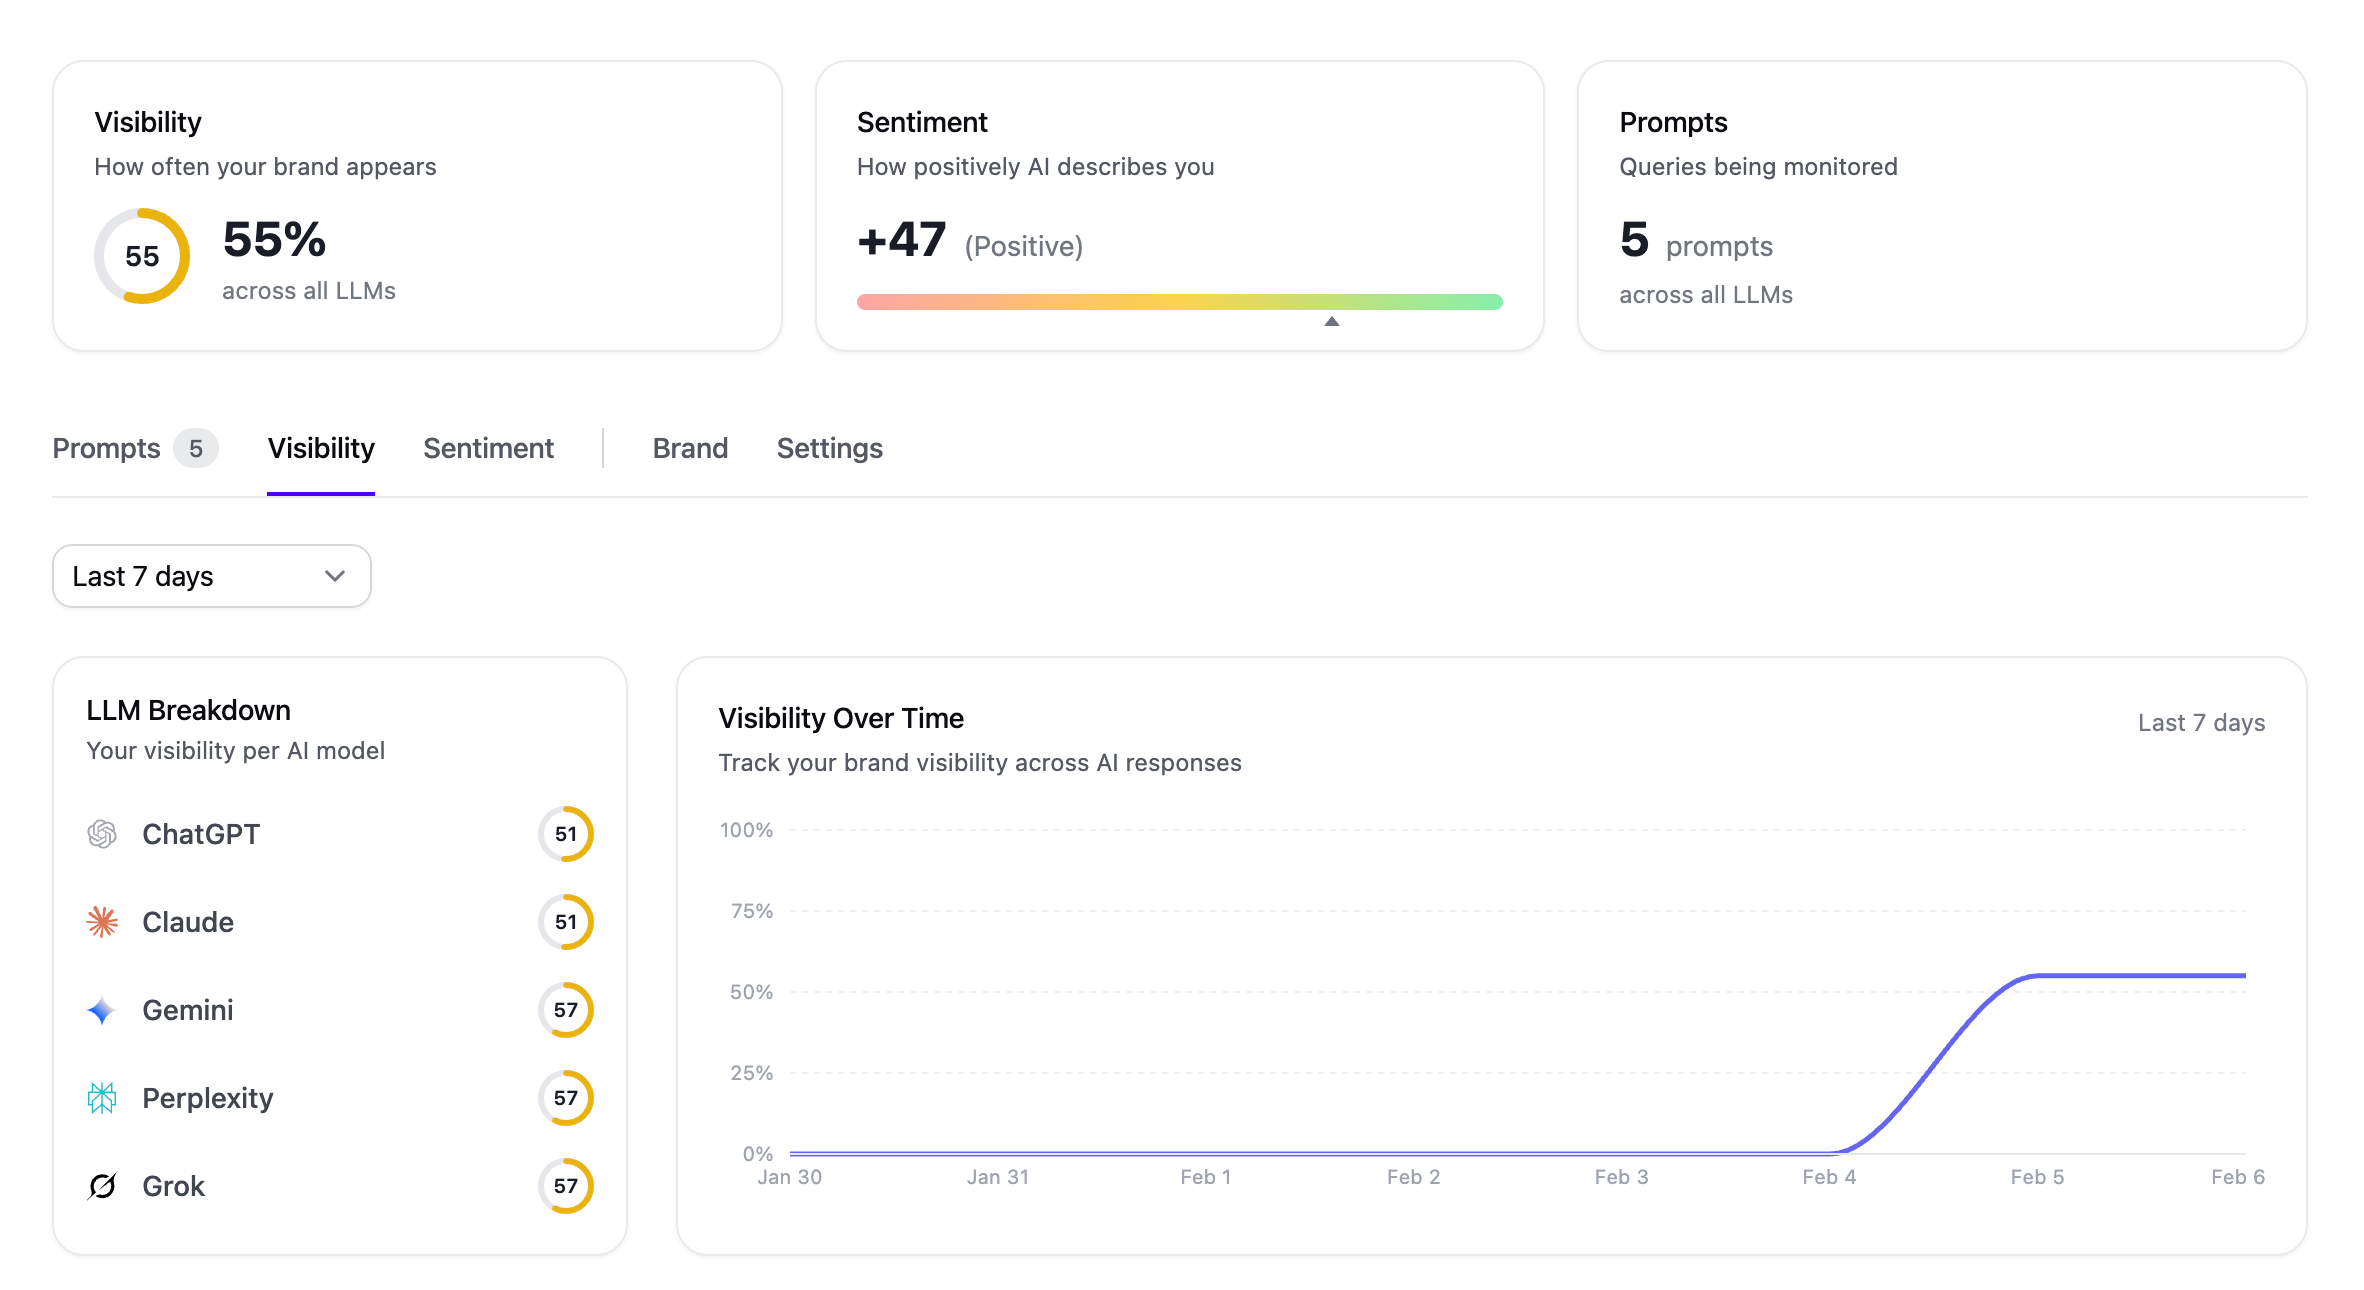Click the Perplexity logo icon
Screen dimensions: 2364x1290
[x=102, y=1098]
